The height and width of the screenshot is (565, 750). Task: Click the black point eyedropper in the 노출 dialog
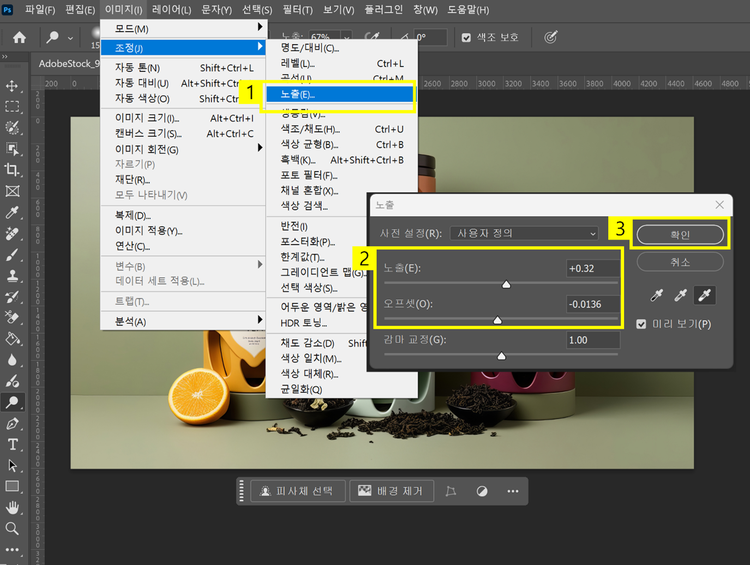[x=657, y=296]
